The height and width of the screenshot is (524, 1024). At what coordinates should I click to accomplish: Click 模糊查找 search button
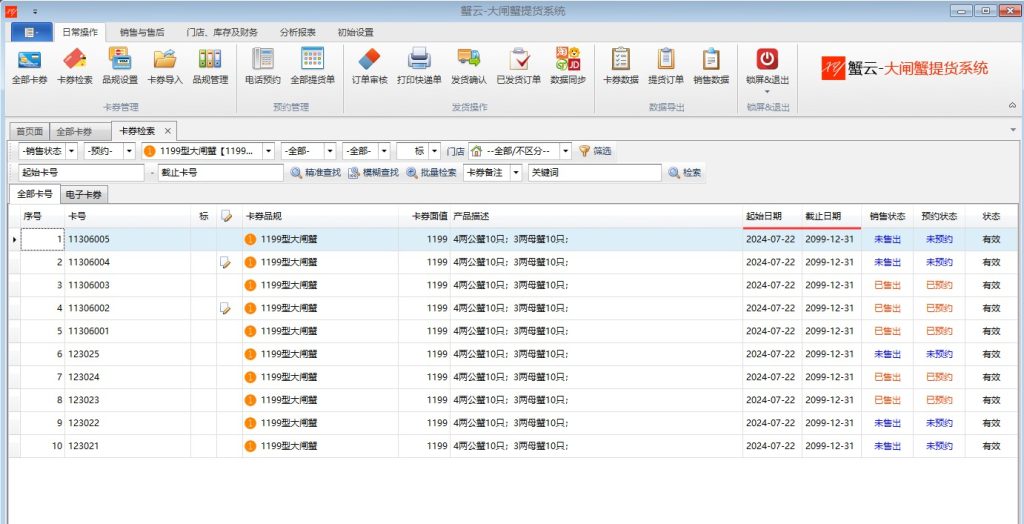373,173
